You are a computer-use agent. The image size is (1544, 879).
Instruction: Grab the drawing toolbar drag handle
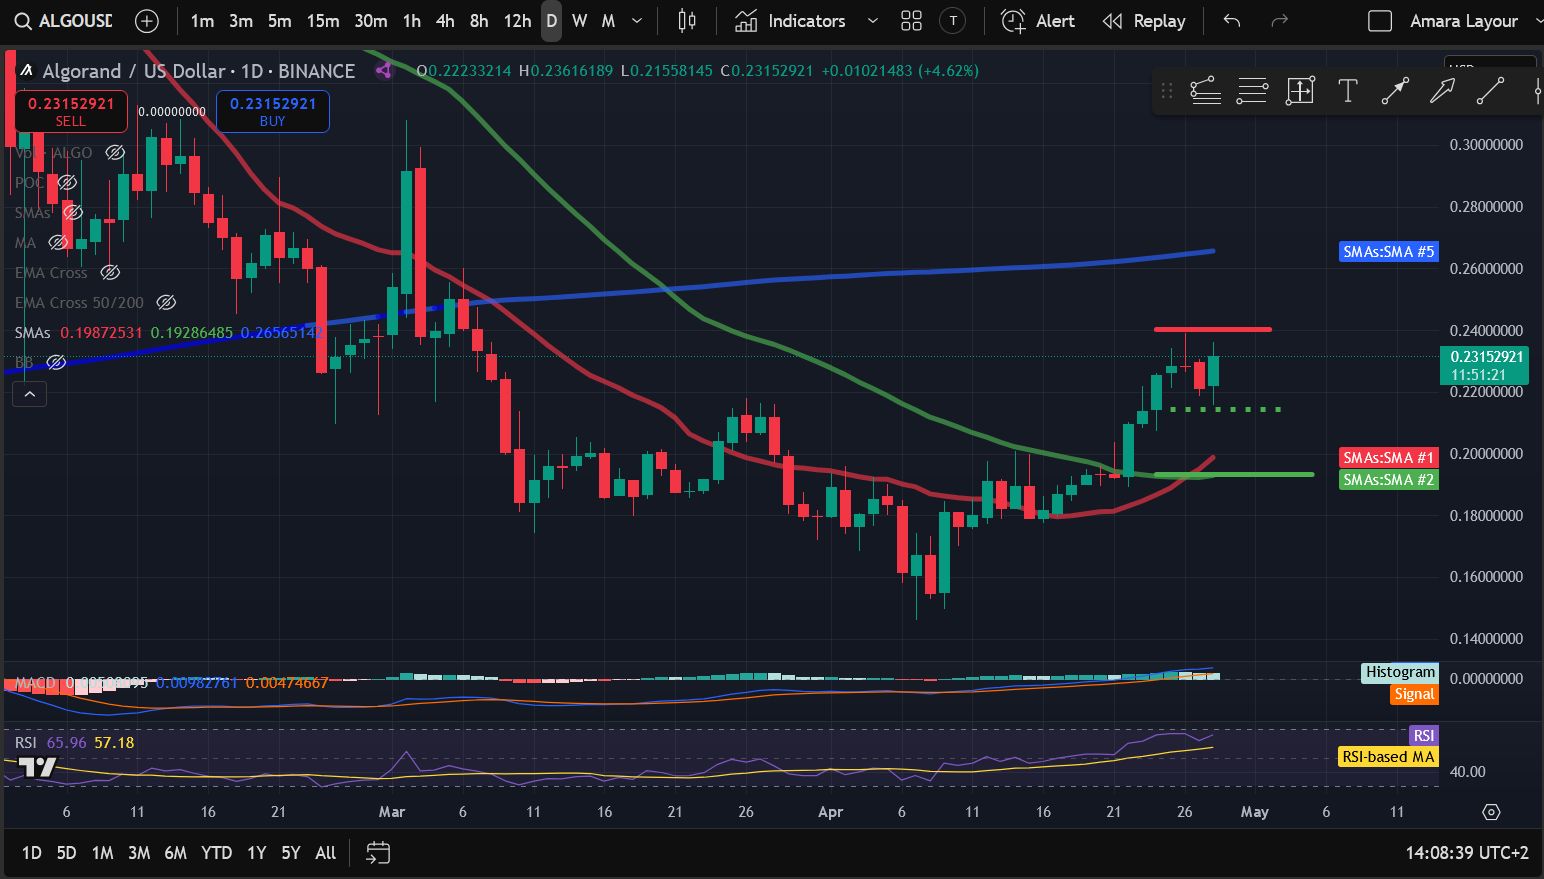1166,91
